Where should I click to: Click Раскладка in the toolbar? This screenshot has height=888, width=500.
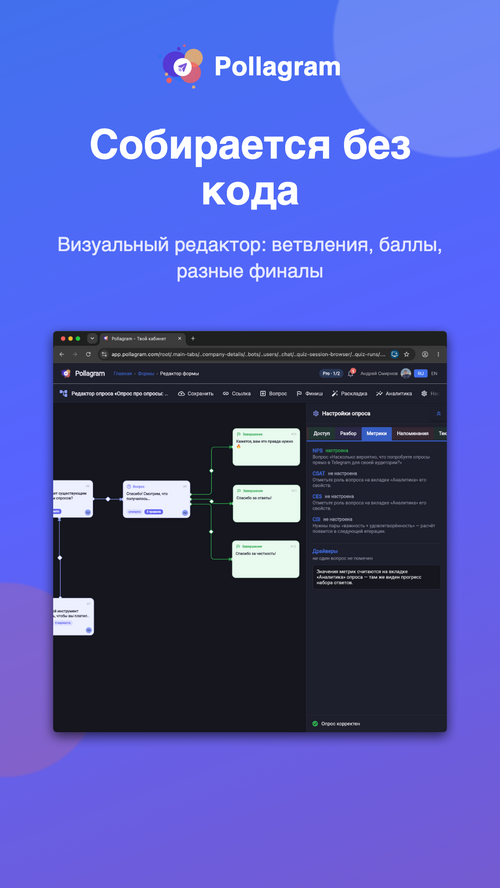point(349,394)
